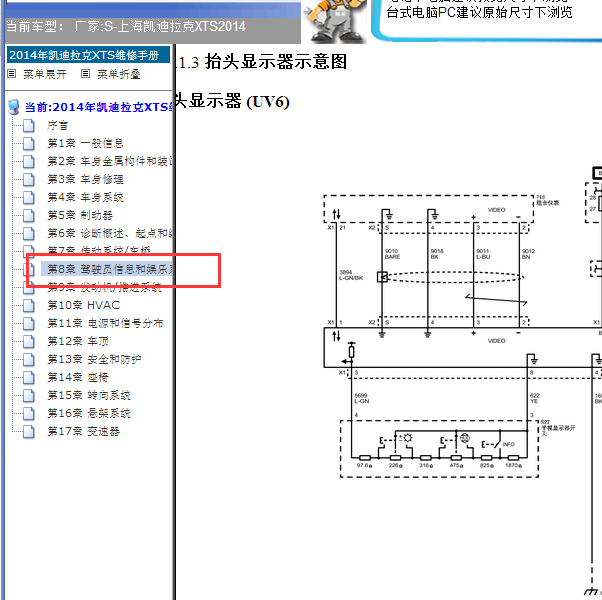This screenshot has height=600, width=602.
Task: Click the page icon beside 第16章 悬架系统
Action: (28, 413)
